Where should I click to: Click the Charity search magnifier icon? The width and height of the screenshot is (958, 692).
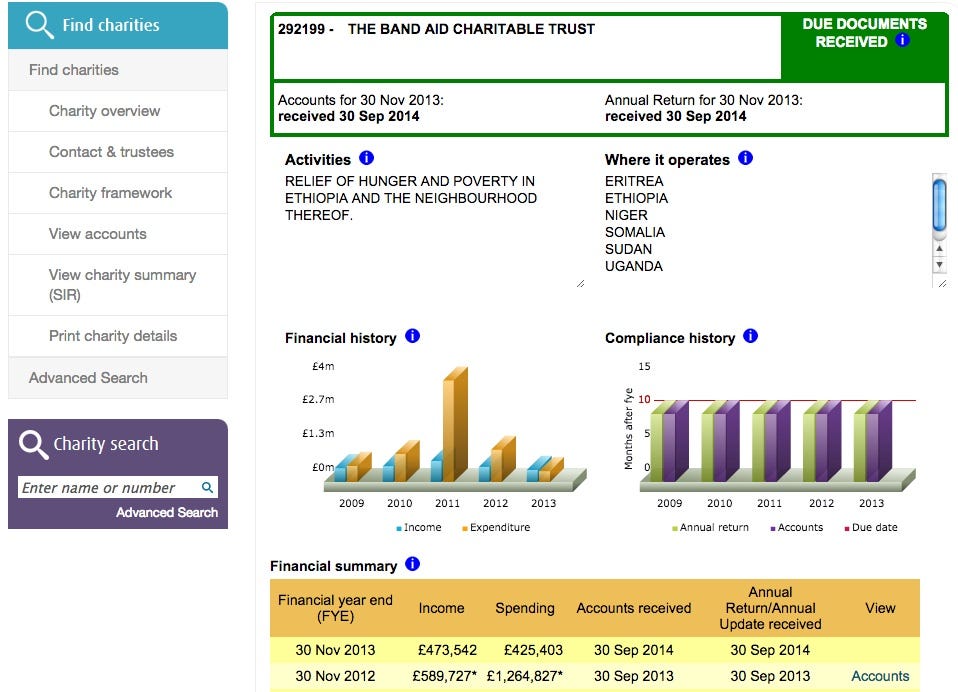(x=33, y=444)
